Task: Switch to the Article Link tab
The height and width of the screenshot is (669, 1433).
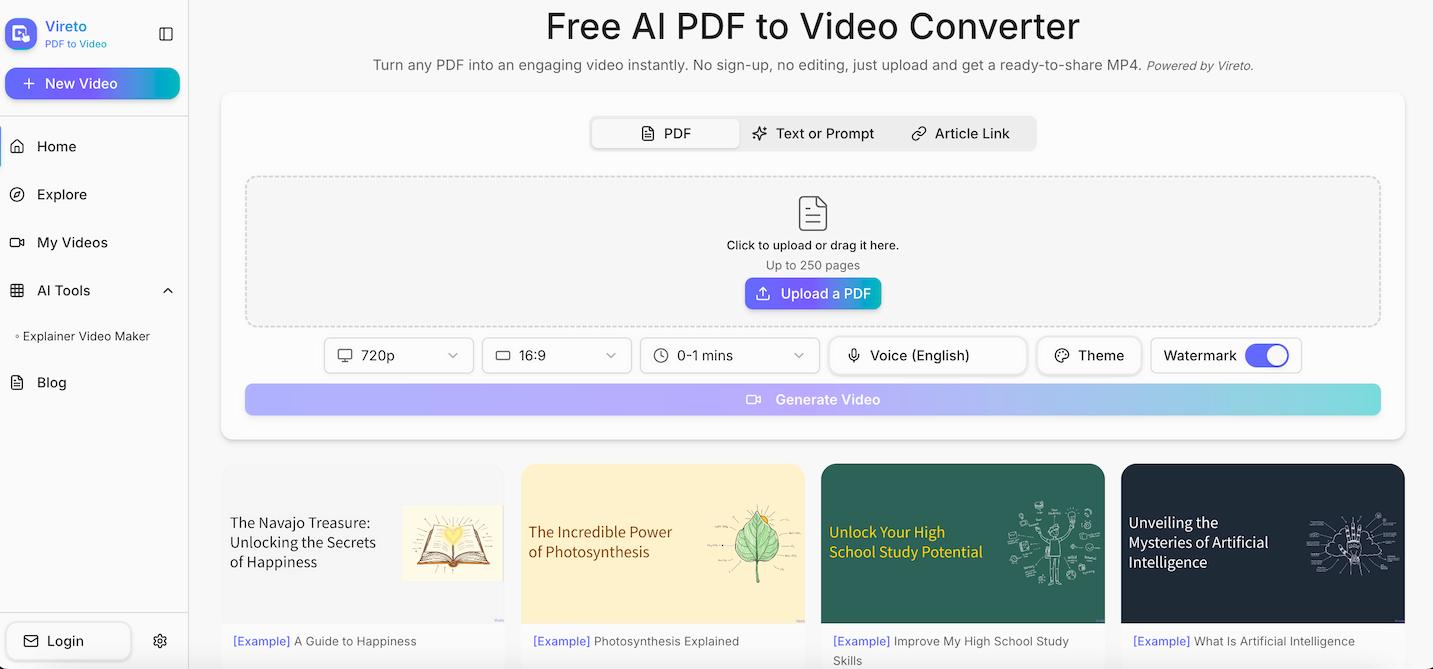Action: 961,133
